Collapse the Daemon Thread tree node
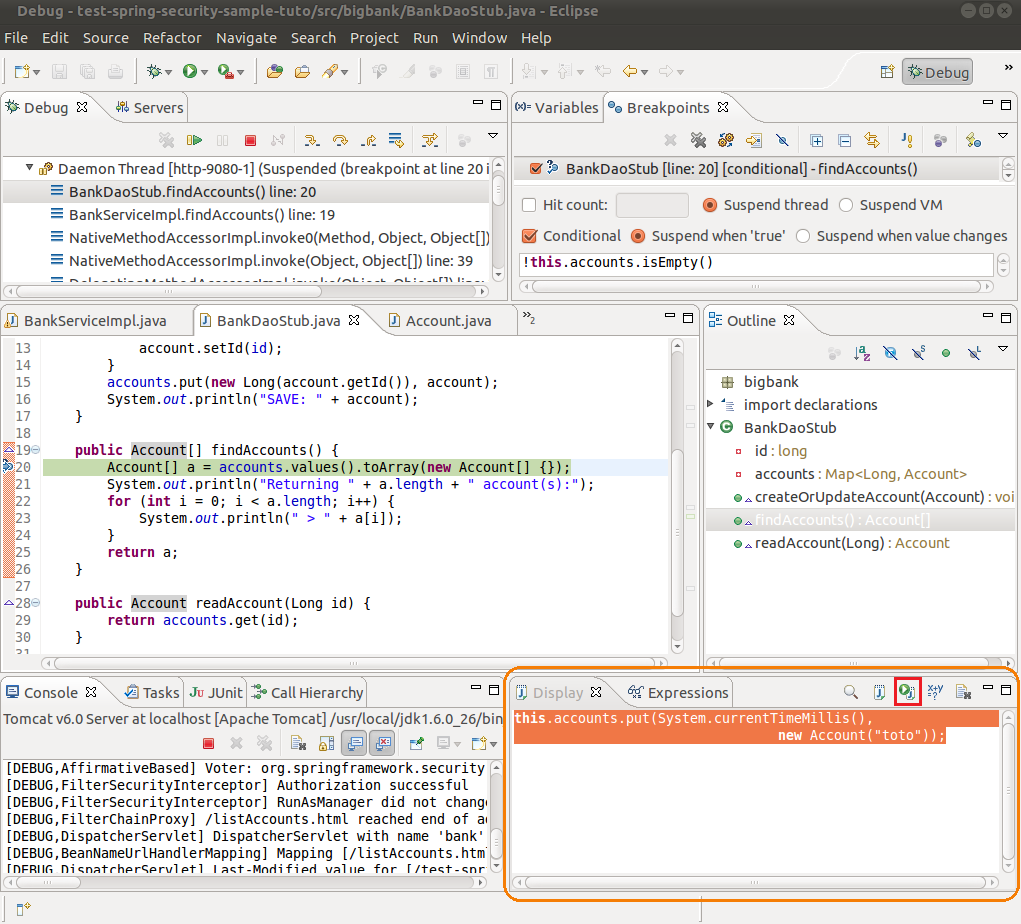 (x=29, y=169)
